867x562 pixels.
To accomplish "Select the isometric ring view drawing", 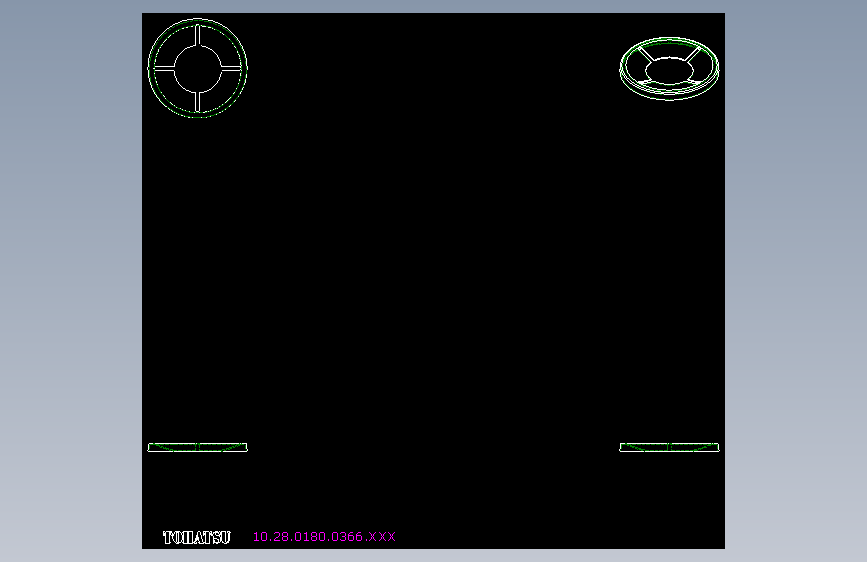I will click(669, 69).
